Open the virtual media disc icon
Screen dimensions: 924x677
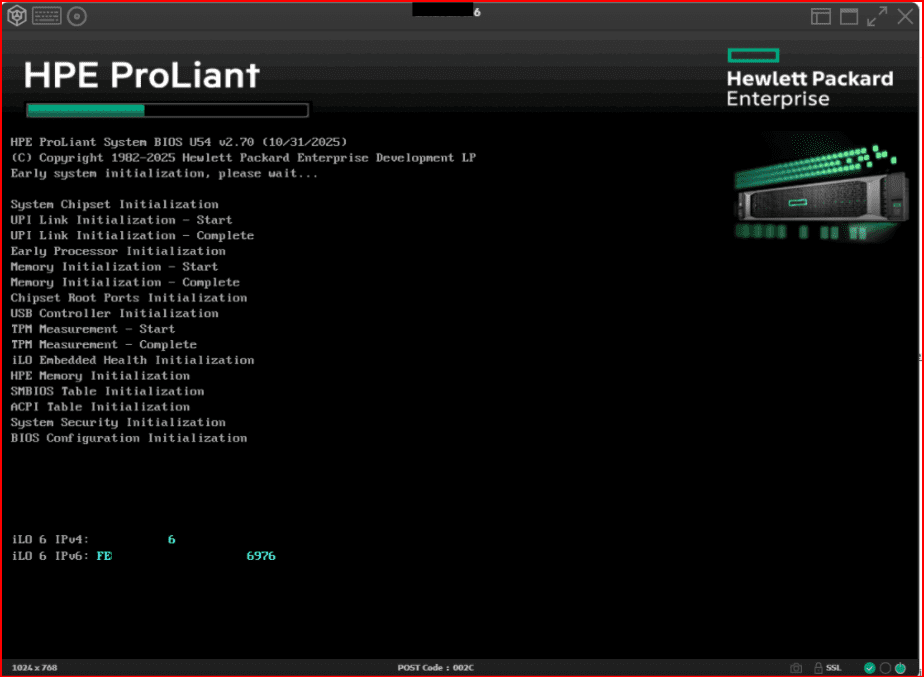coord(76,16)
